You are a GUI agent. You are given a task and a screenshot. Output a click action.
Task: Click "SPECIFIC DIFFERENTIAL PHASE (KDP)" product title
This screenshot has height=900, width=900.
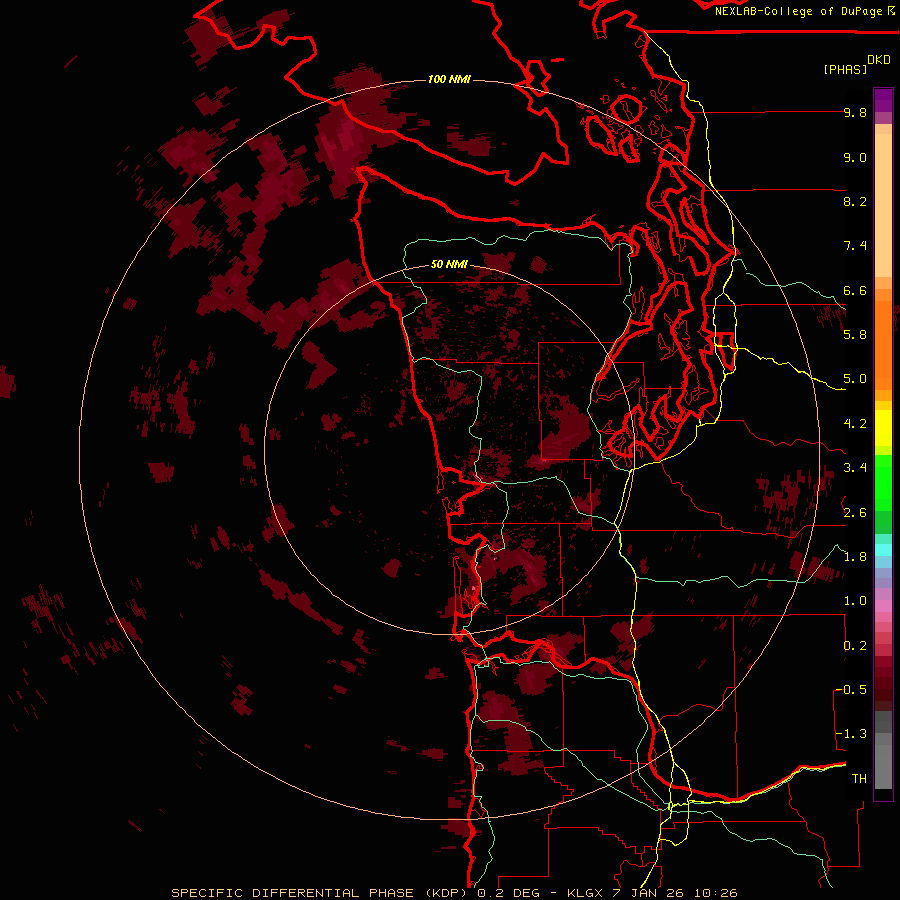coord(319,893)
